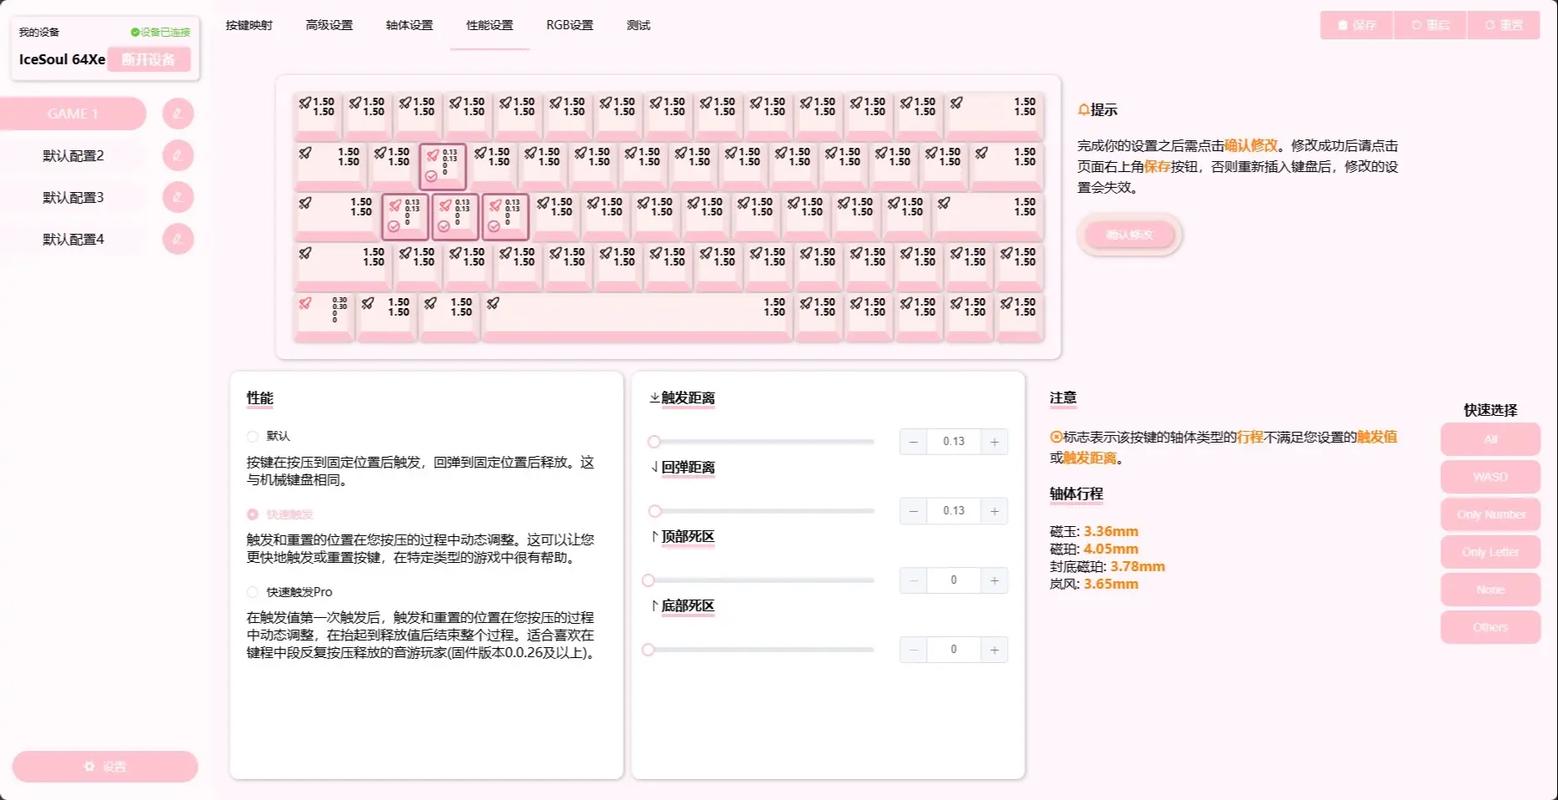Screen dimensions: 1558x800
Task: Click the 重启 restart icon button
Action: pyautogui.click(x=1430, y=25)
